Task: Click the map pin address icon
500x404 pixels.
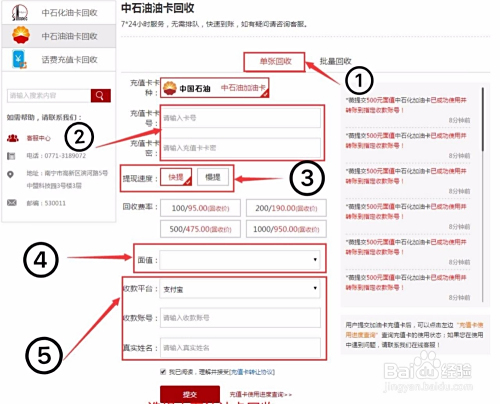Action: click(11, 174)
